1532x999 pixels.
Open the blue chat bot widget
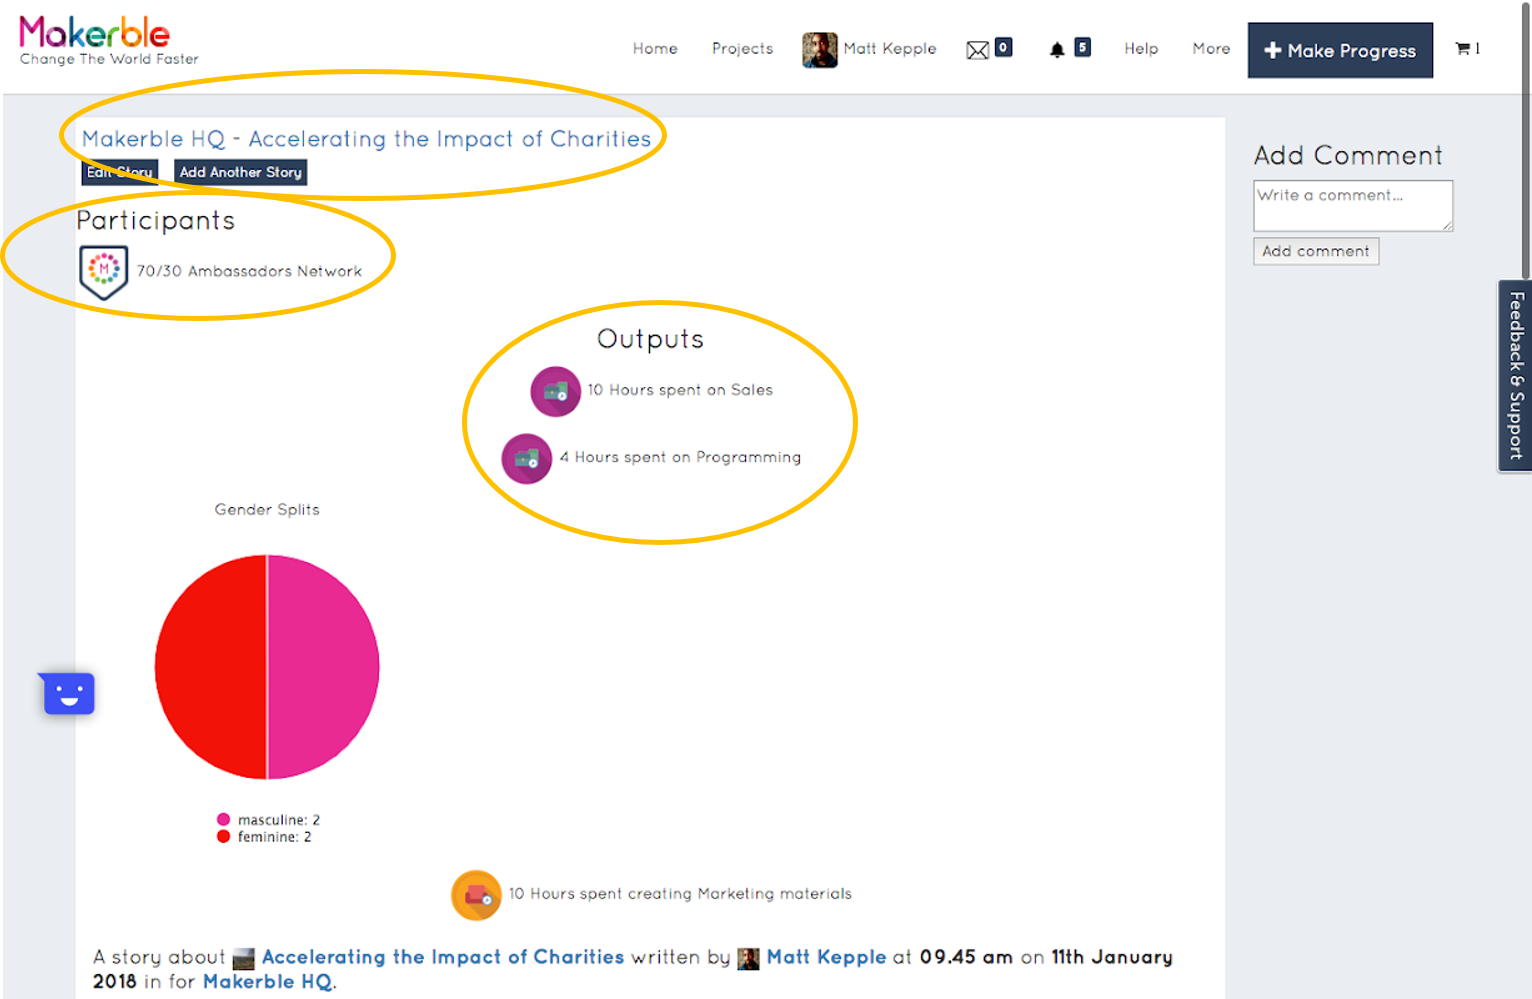pos(68,693)
